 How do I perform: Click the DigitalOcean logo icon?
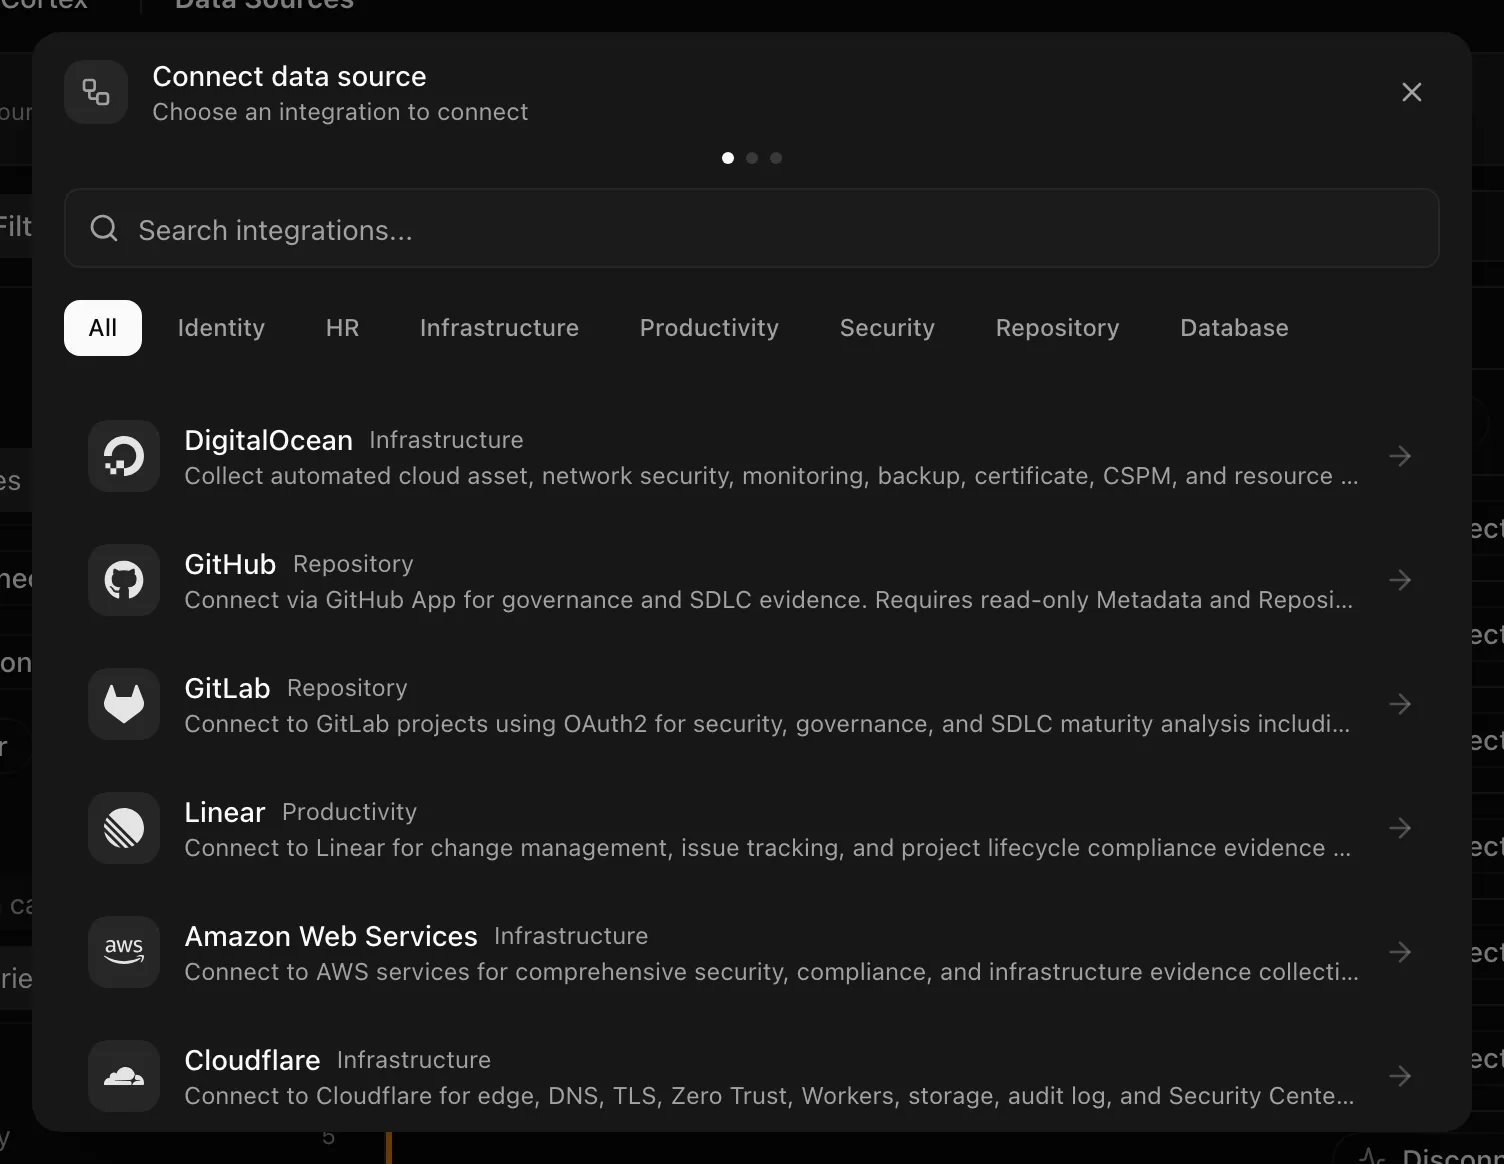click(124, 456)
